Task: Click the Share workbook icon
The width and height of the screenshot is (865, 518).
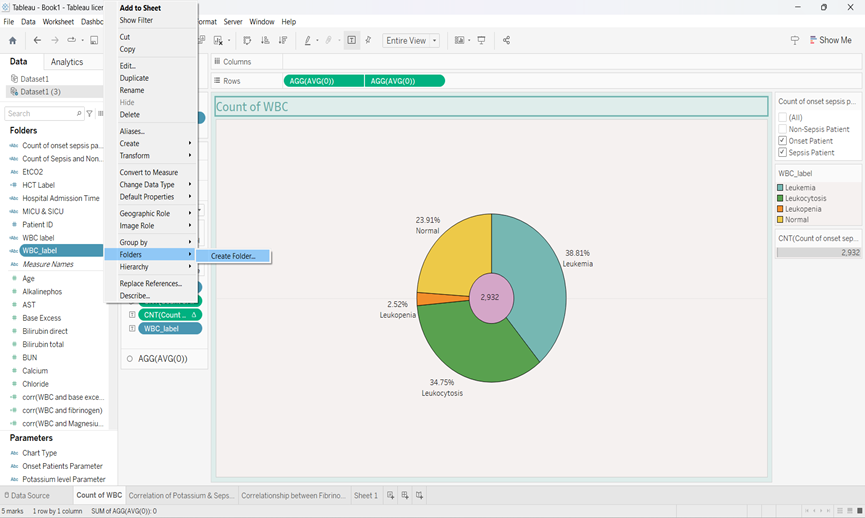Action: click(506, 40)
